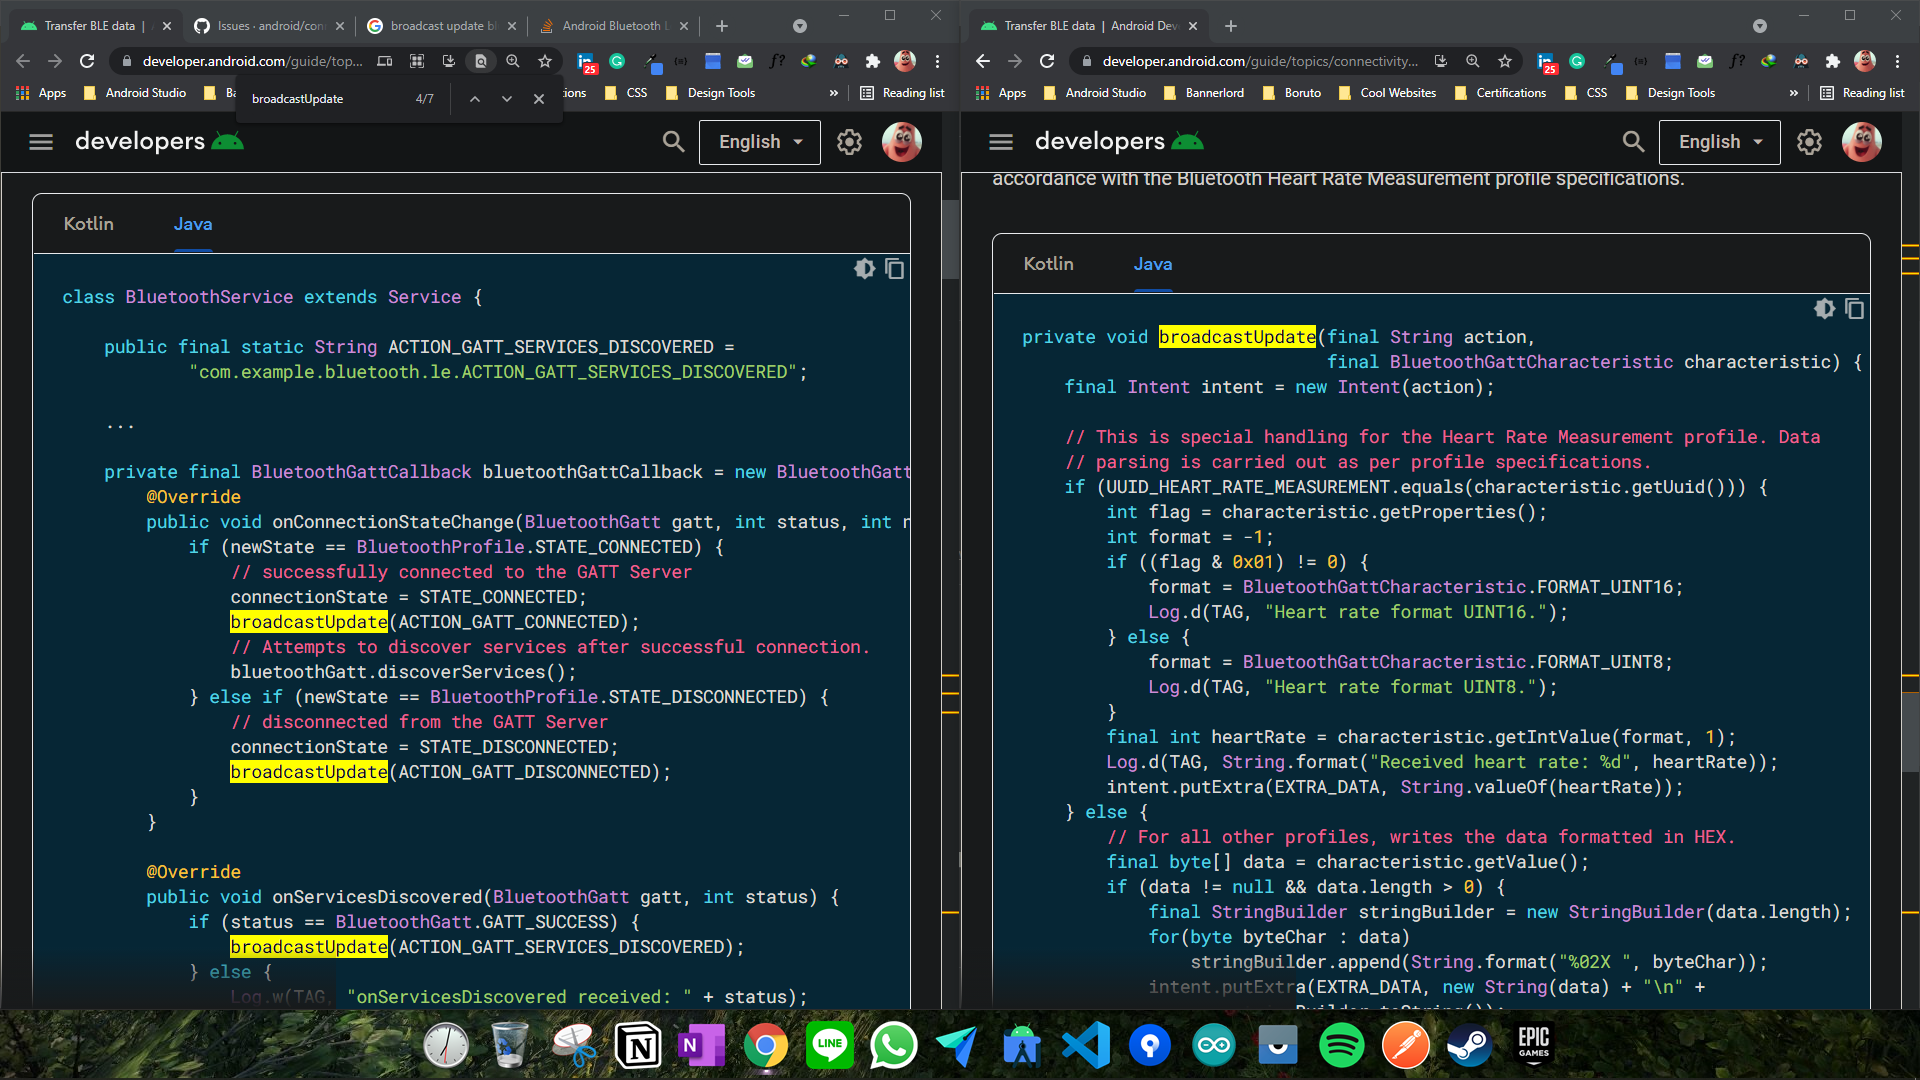The image size is (1920, 1080).
Task: Open English language dropdown in left window
Action: coord(760,142)
